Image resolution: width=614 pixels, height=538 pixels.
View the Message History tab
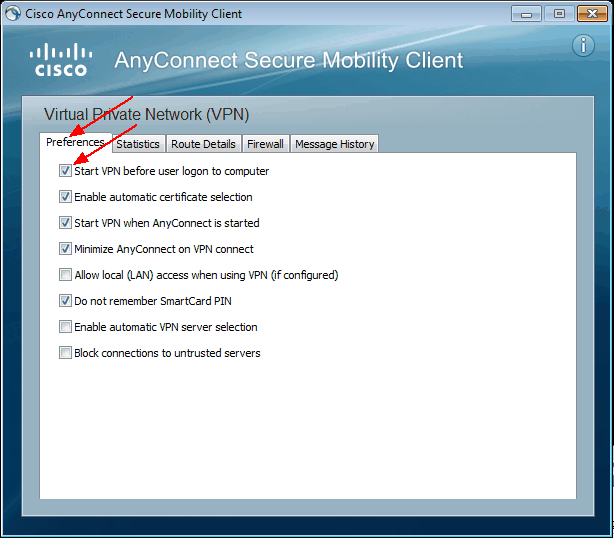point(334,144)
